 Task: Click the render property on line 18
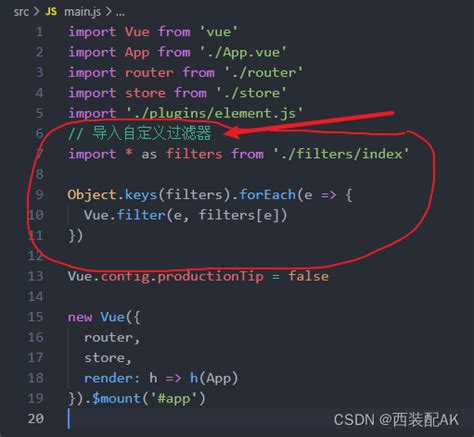(x=108, y=378)
